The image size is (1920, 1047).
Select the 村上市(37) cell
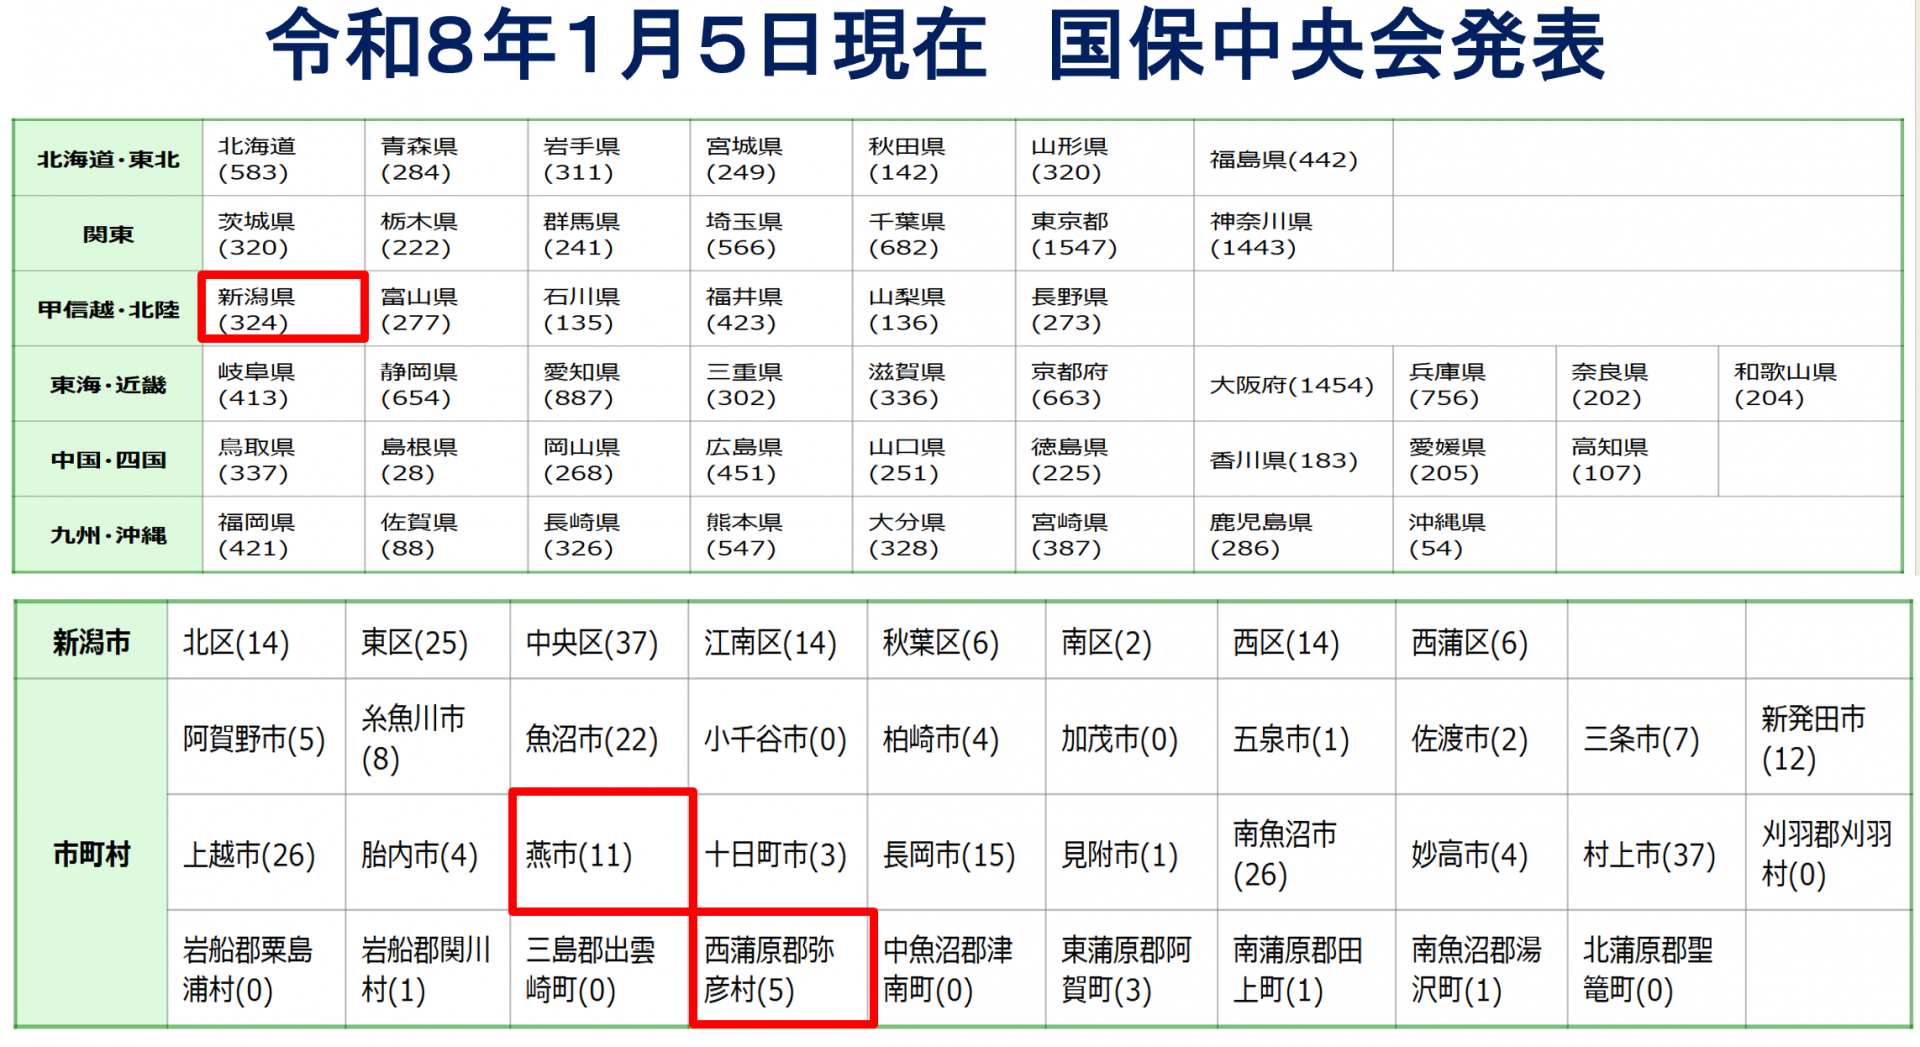pos(1655,854)
